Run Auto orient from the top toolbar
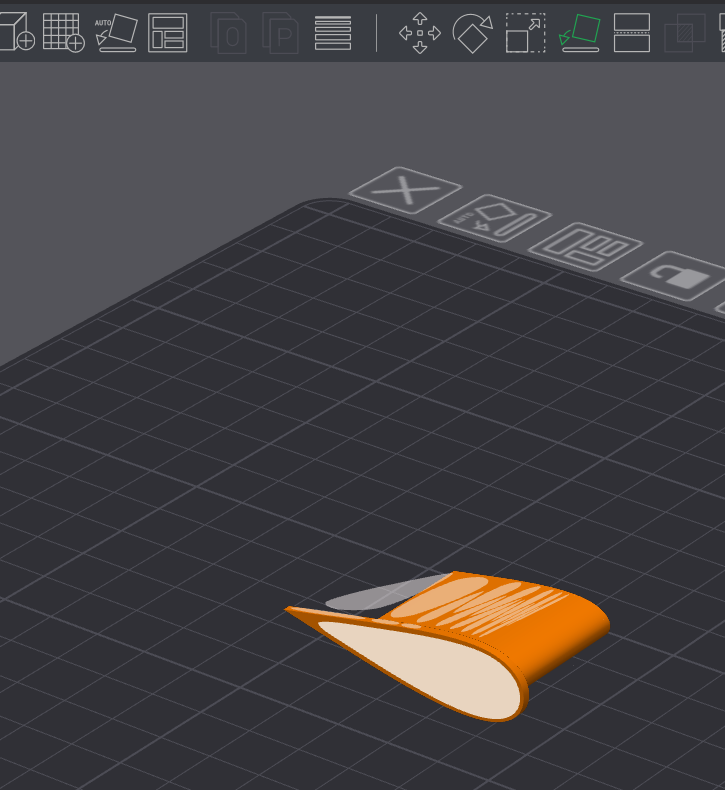The image size is (725, 790). click(116, 33)
